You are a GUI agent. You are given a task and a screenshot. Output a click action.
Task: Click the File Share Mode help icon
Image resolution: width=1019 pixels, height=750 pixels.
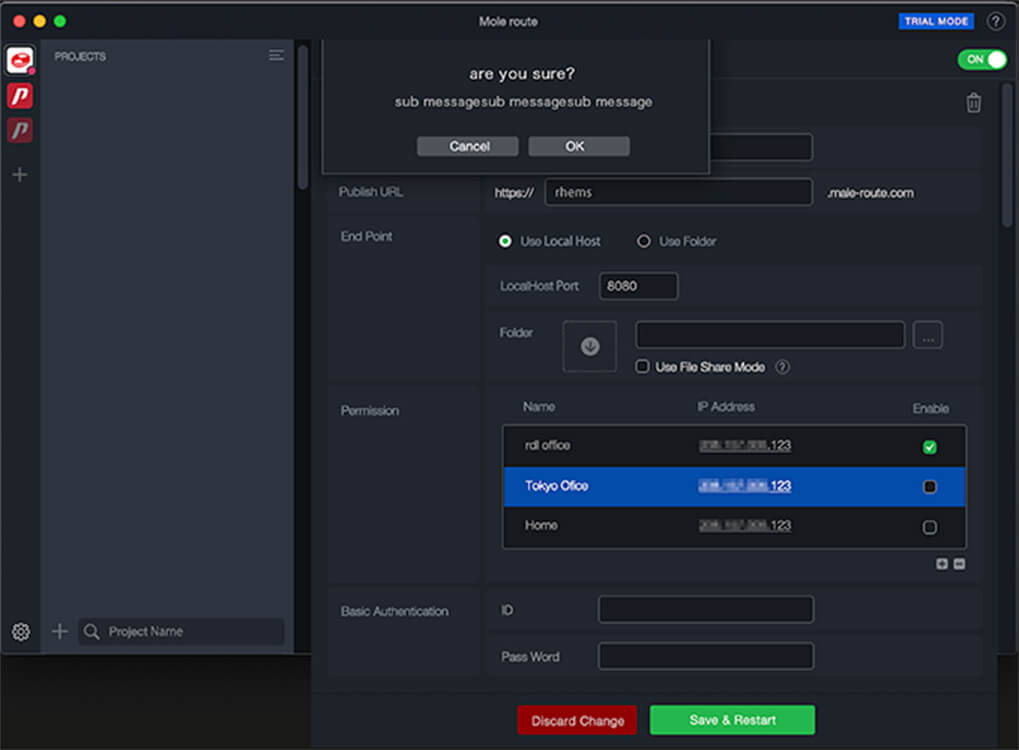[783, 367]
